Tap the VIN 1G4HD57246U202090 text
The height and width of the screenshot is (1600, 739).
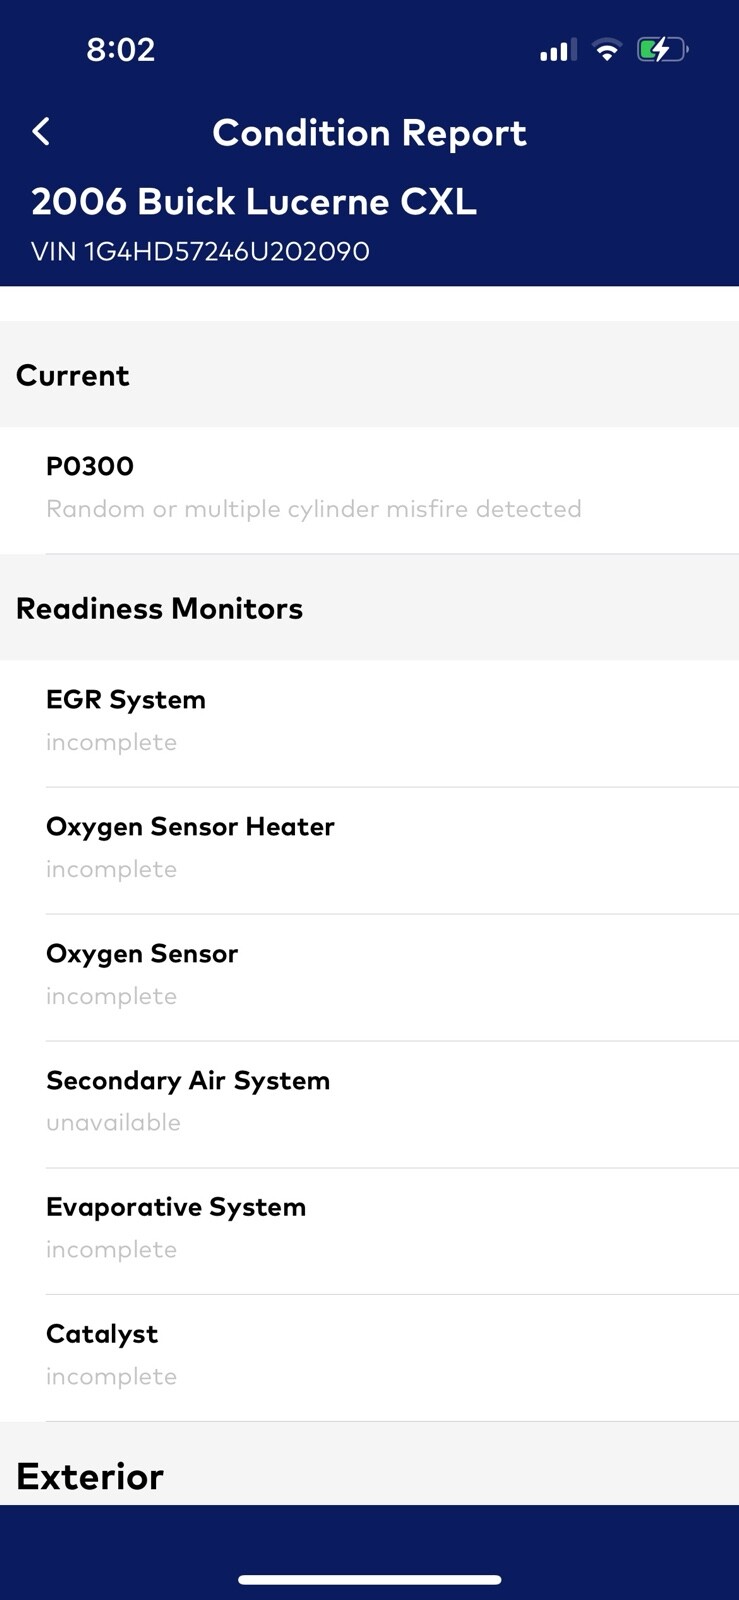click(x=200, y=251)
